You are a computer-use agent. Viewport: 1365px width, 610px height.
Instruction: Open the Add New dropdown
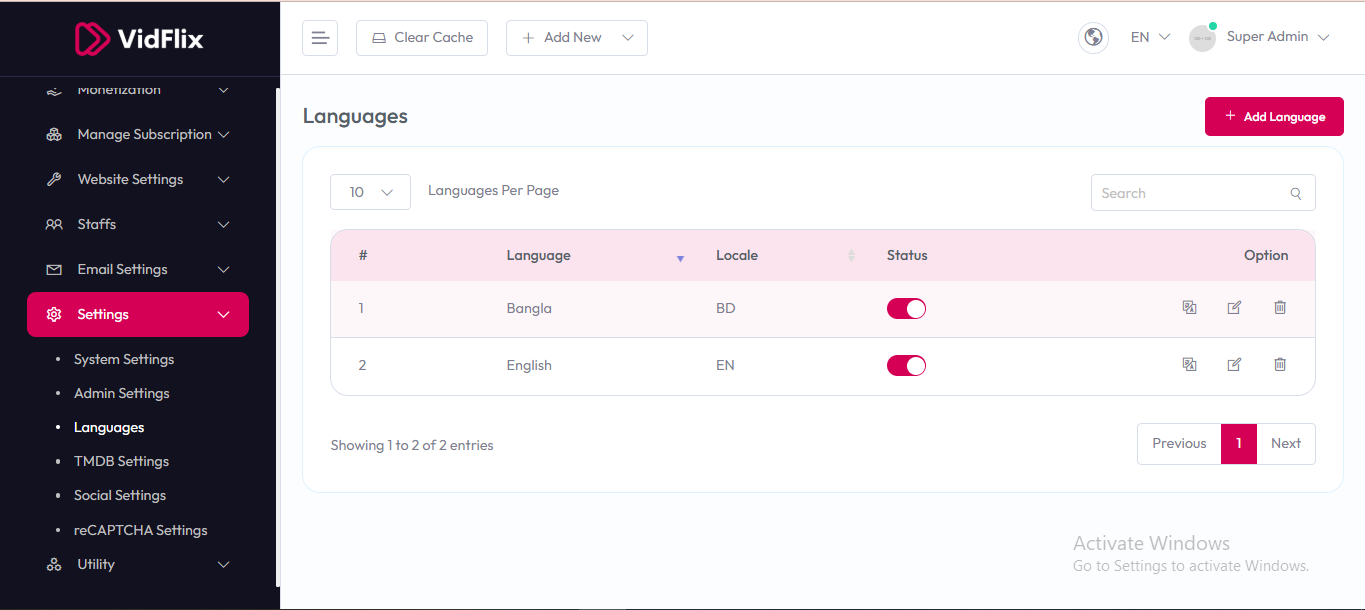pyautogui.click(x=577, y=37)
